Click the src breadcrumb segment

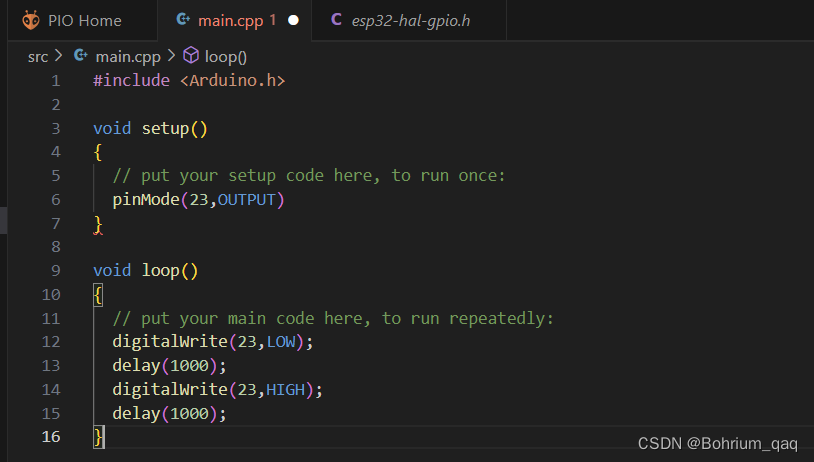click(38, 57)
